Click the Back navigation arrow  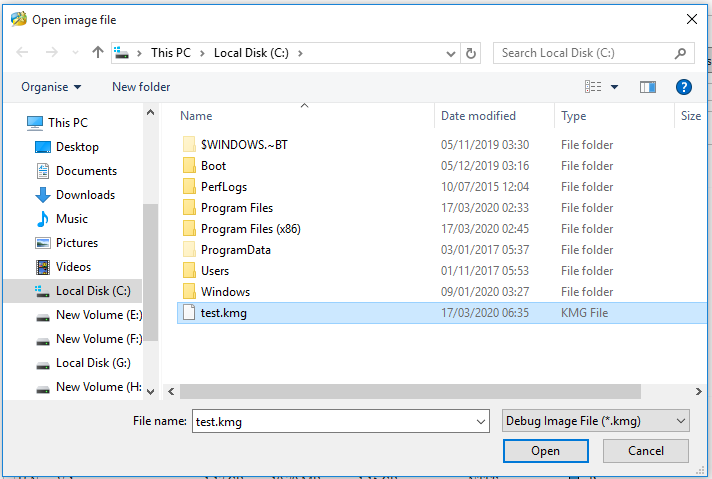pyautogui.click(x=23, y=53)
